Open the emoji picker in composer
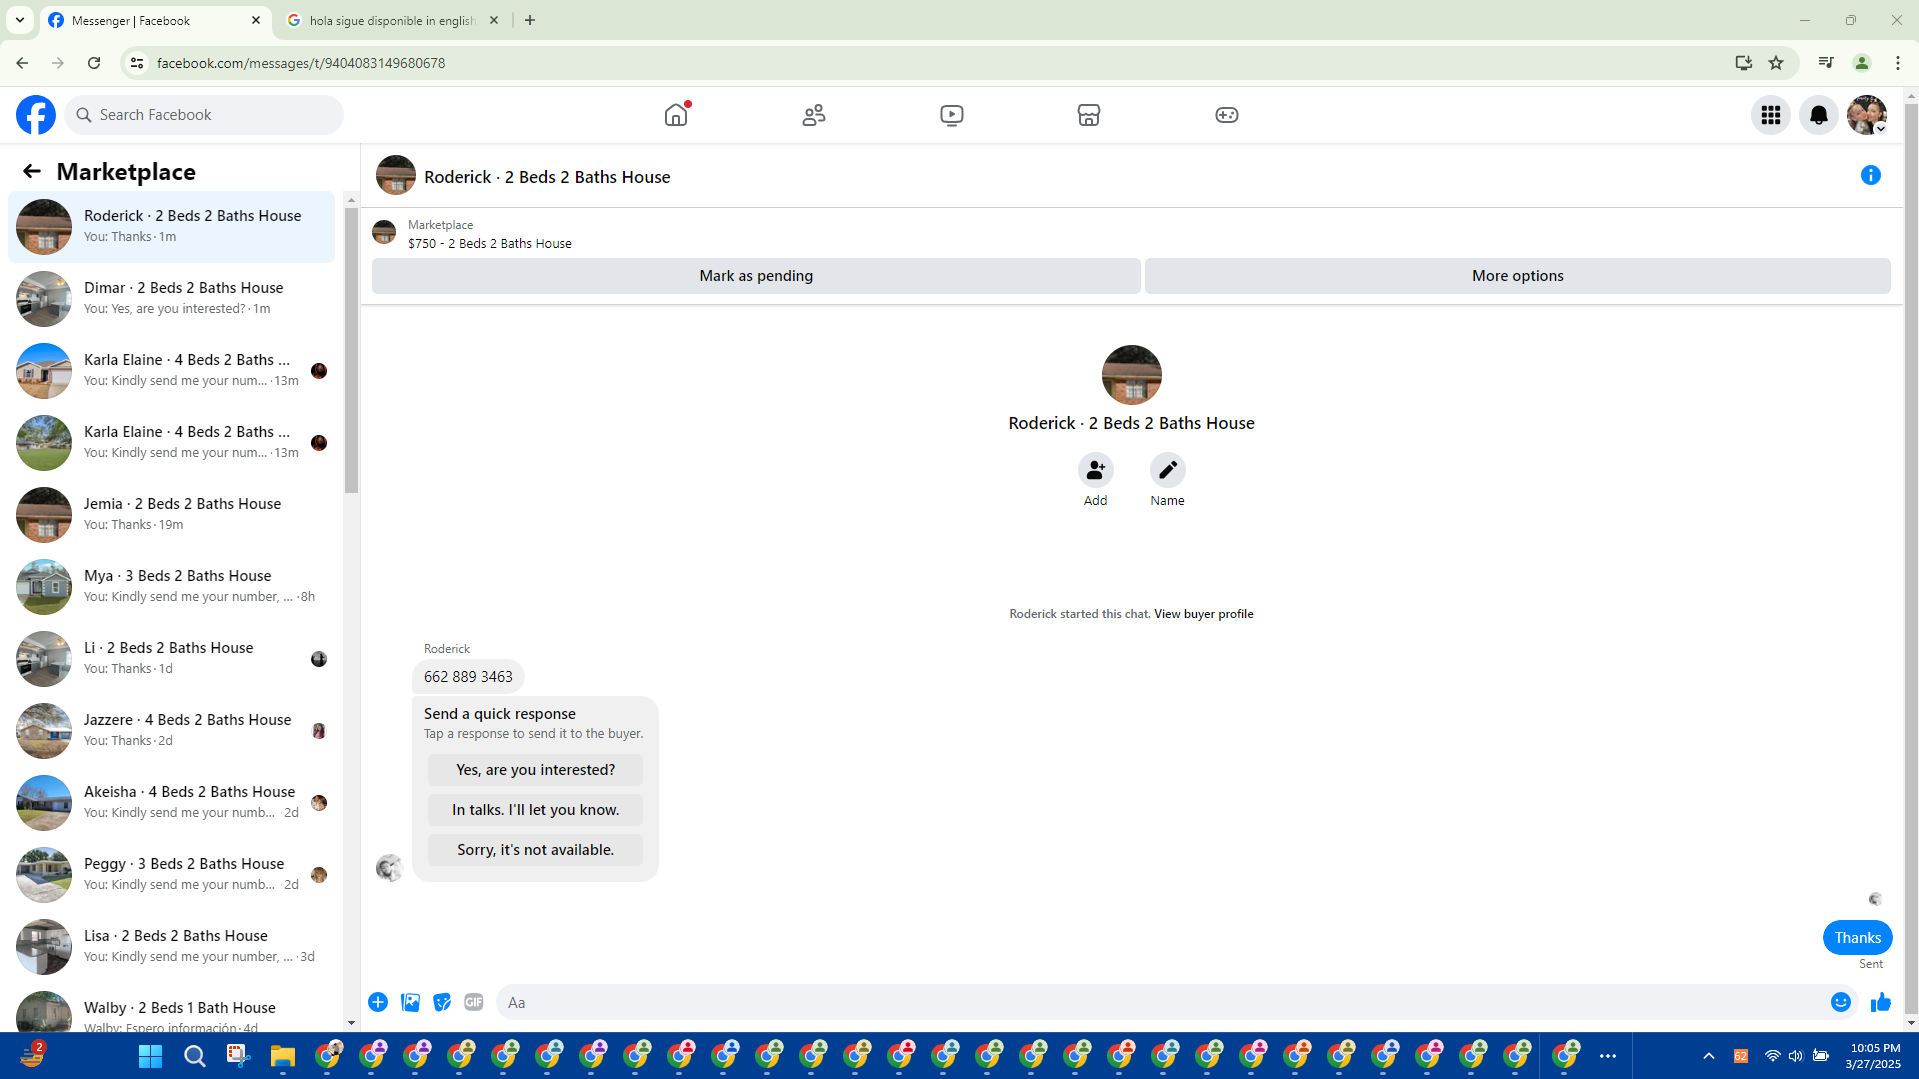 coord(1841,1002)
